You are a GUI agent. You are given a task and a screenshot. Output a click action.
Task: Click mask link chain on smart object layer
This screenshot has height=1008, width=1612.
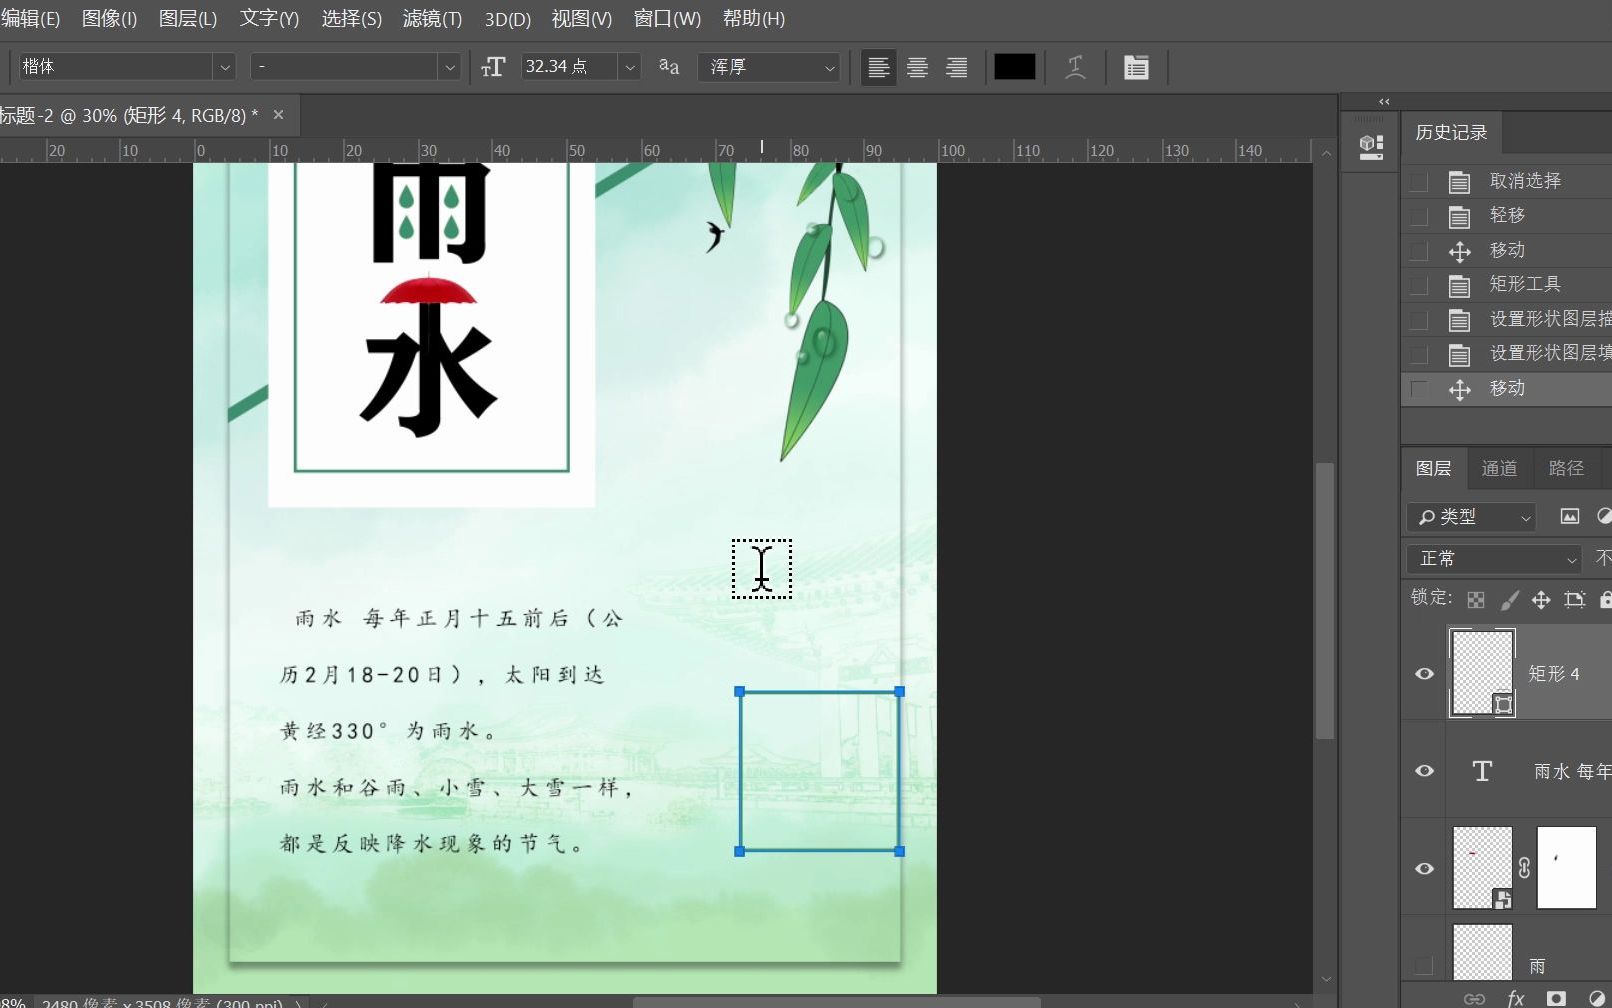coord(1524,867)
